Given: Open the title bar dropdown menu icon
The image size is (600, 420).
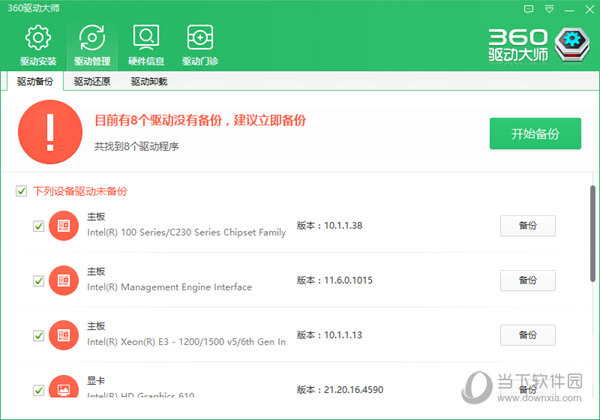Looking at the screenshot, I should tap(549, 9).
